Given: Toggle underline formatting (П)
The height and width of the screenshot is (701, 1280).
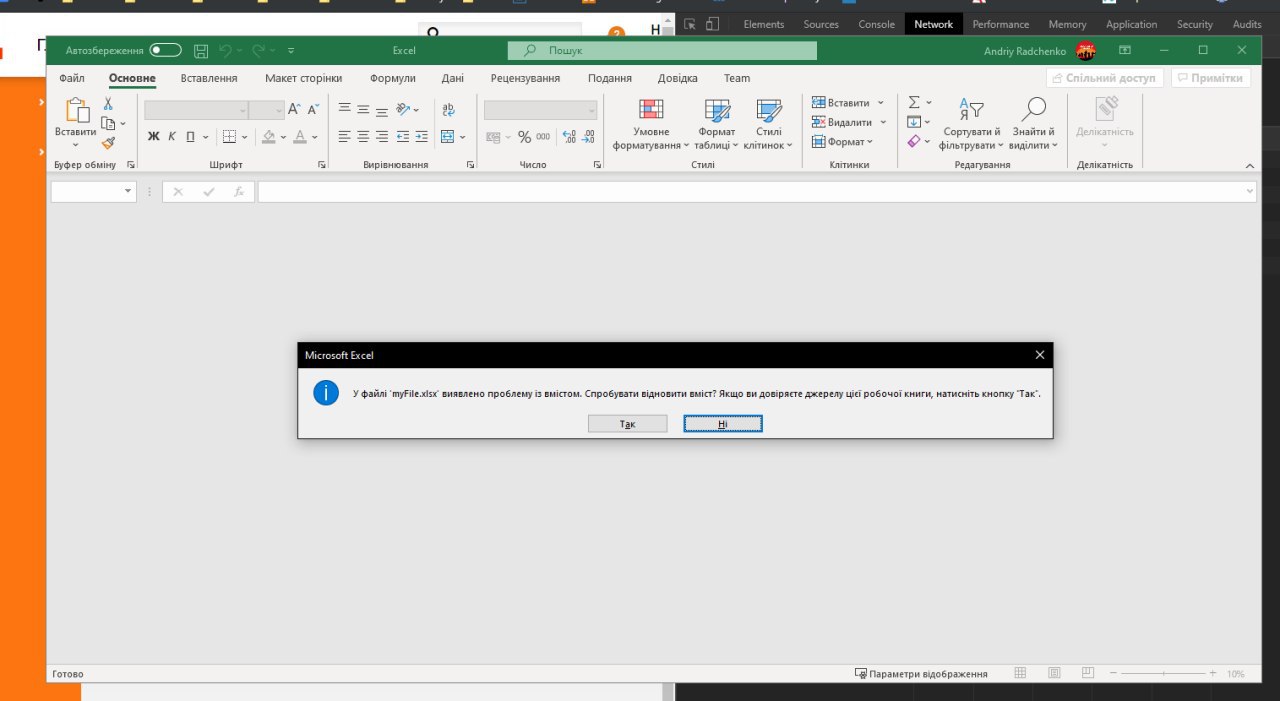Looking at the screenshot, I should (x=190, y=137).
